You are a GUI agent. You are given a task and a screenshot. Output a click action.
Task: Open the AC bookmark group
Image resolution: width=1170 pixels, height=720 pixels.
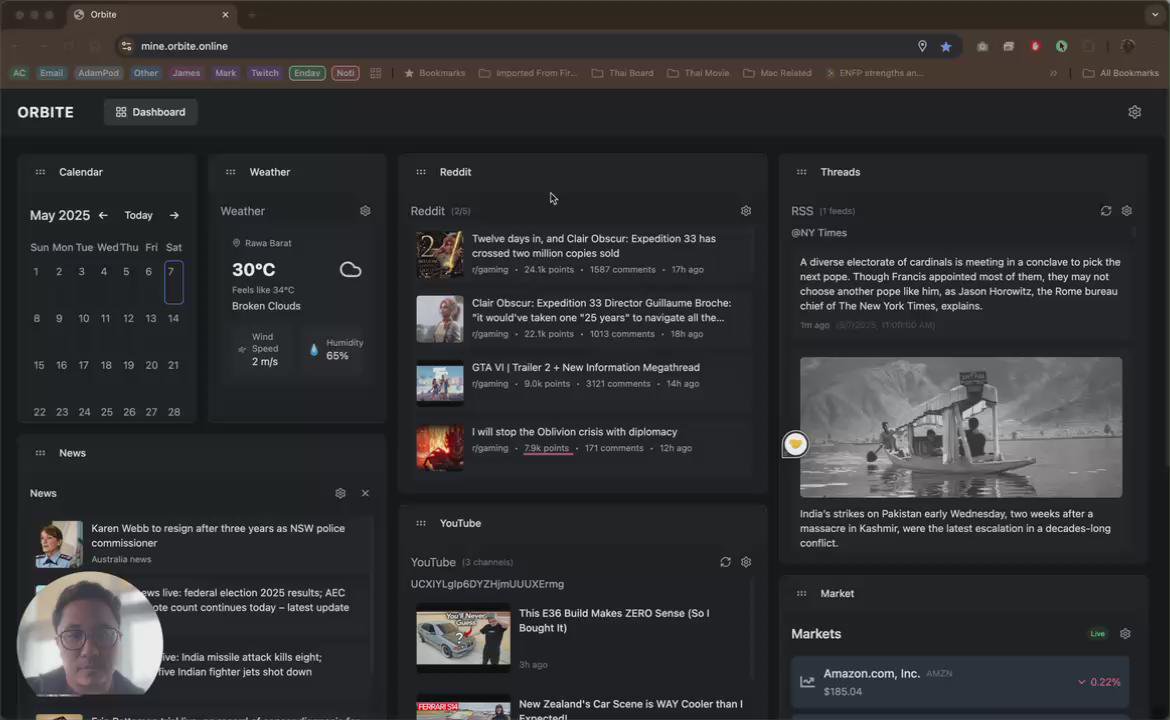click(x=19, y=73)
